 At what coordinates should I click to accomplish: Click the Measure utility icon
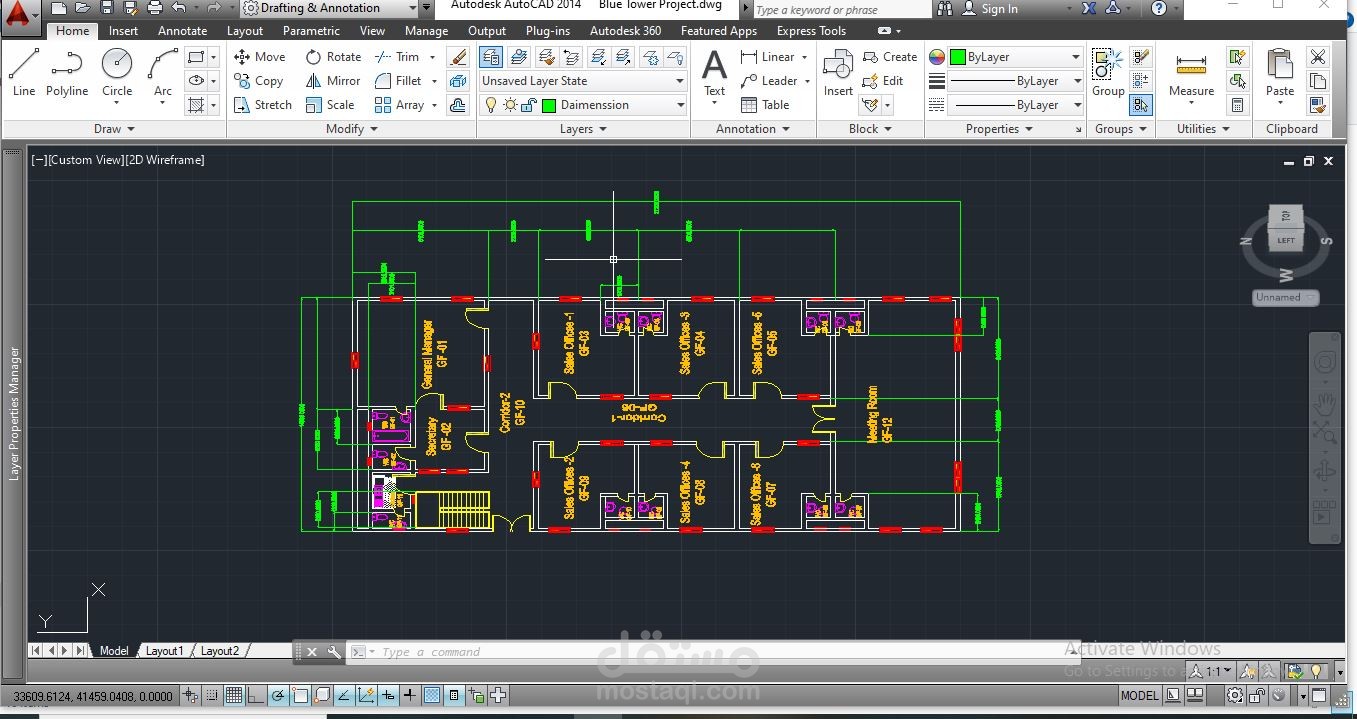(1191, 74)
